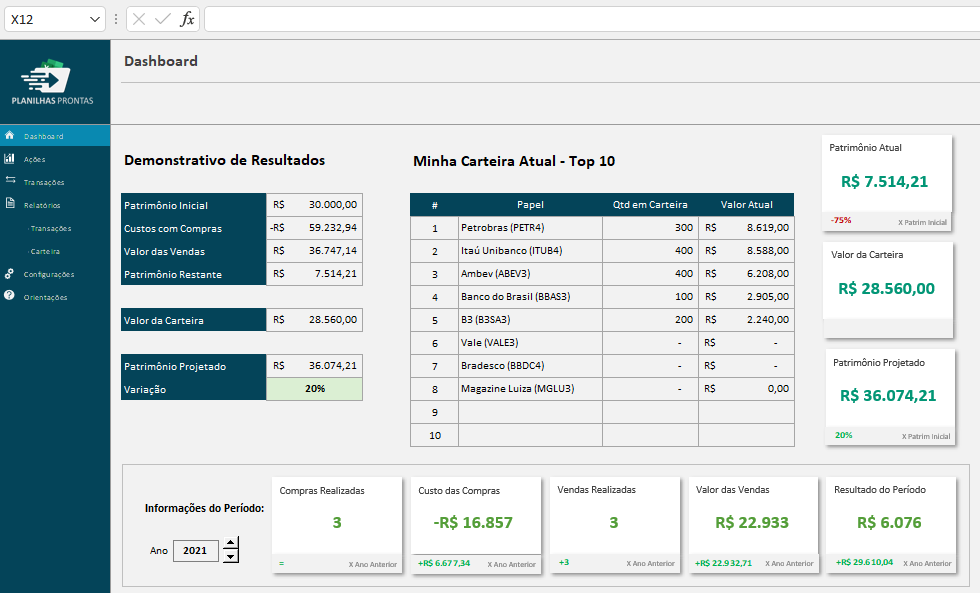This screenshot has height=593, width=980.
Task: Click the Vale (VALE3) cell
Action: [x=530, y=342]
